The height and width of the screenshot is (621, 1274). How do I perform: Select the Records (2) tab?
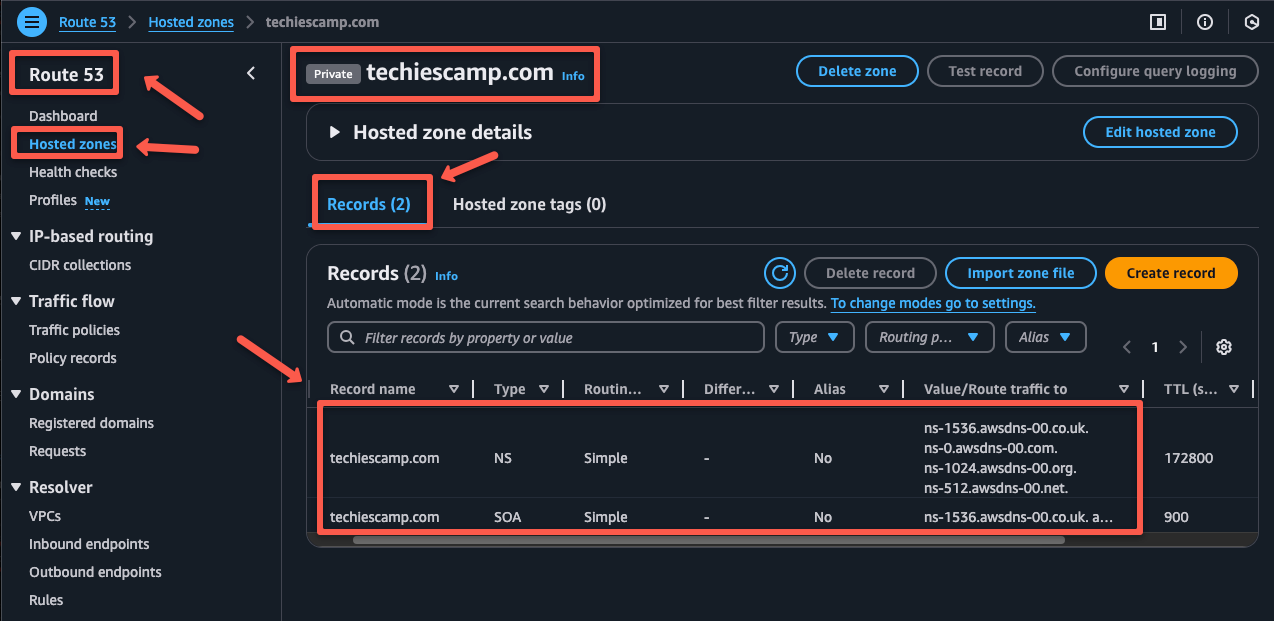(x=371, y=201)
